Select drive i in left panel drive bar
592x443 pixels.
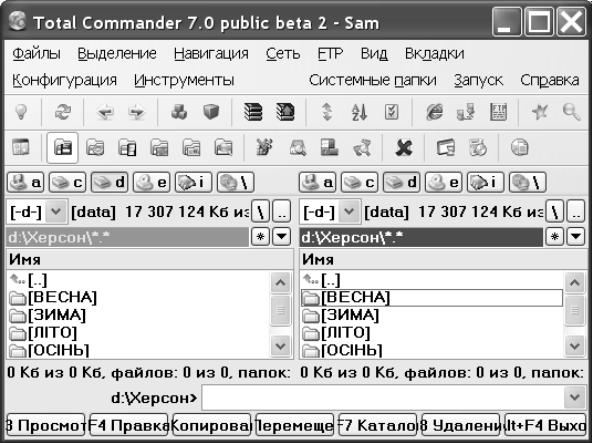click(193, 183)
